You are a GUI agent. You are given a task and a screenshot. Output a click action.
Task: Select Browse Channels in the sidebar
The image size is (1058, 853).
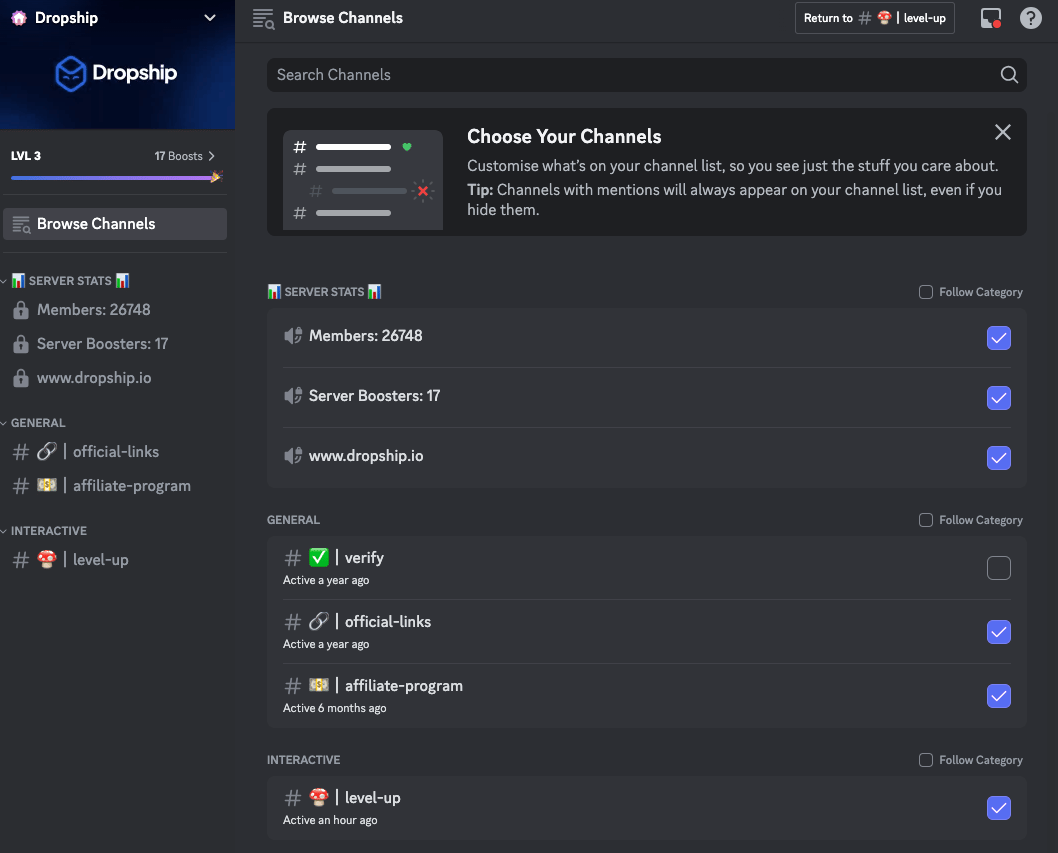click(x=115, y=224)
